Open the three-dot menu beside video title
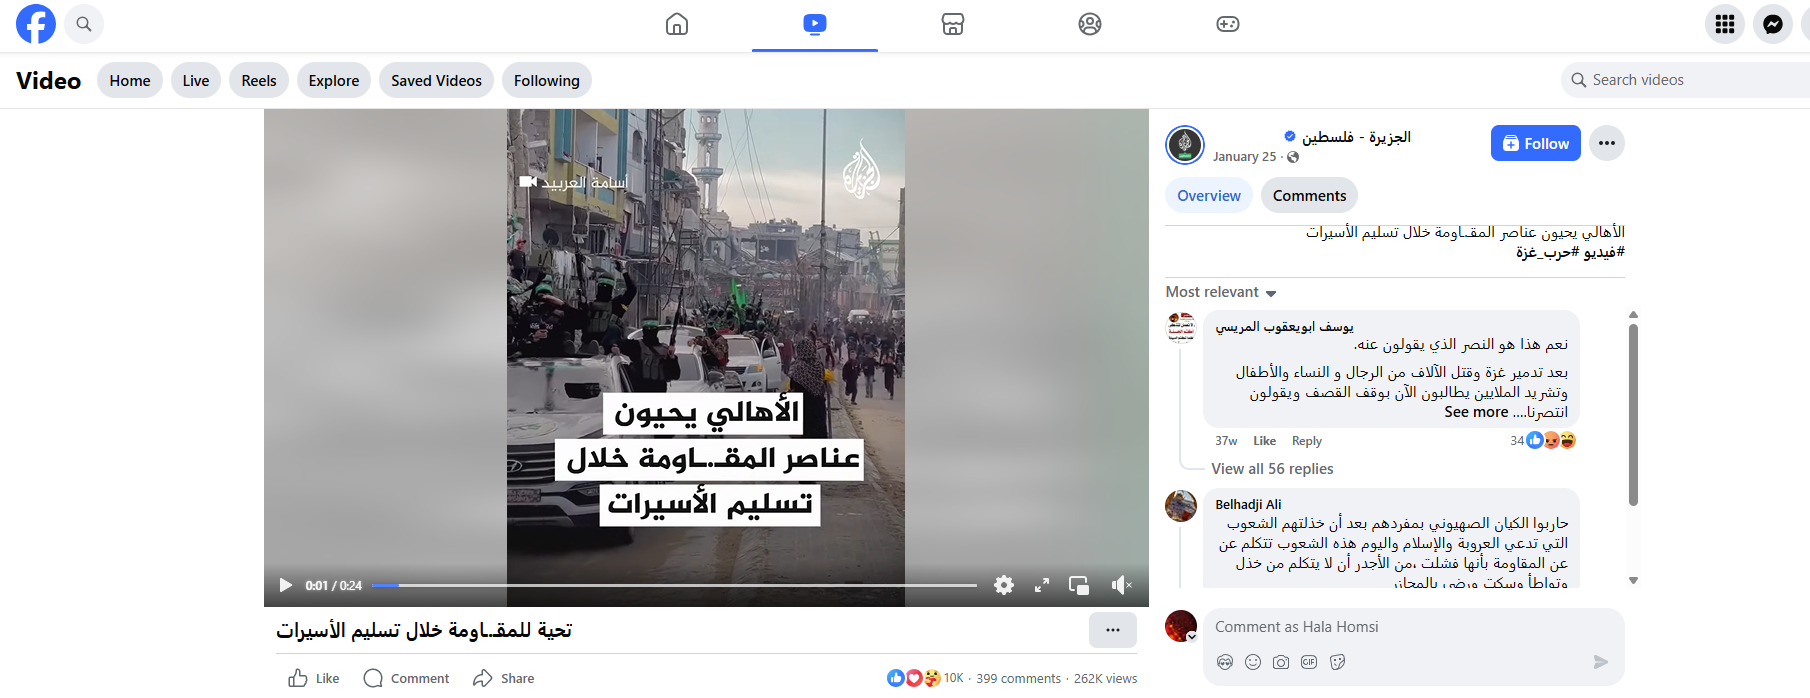The height and width of the screenshot is (698, 1810). [x=1113, y=630]
